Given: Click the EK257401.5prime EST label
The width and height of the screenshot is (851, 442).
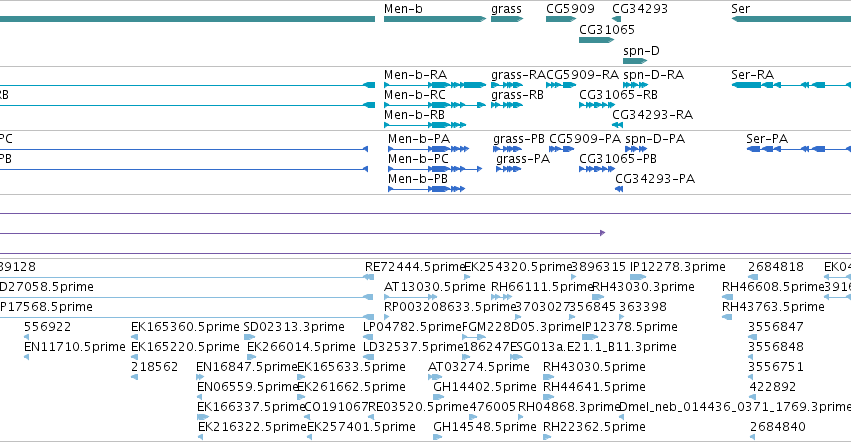Looking at the screenshot, I should point(361,427).
